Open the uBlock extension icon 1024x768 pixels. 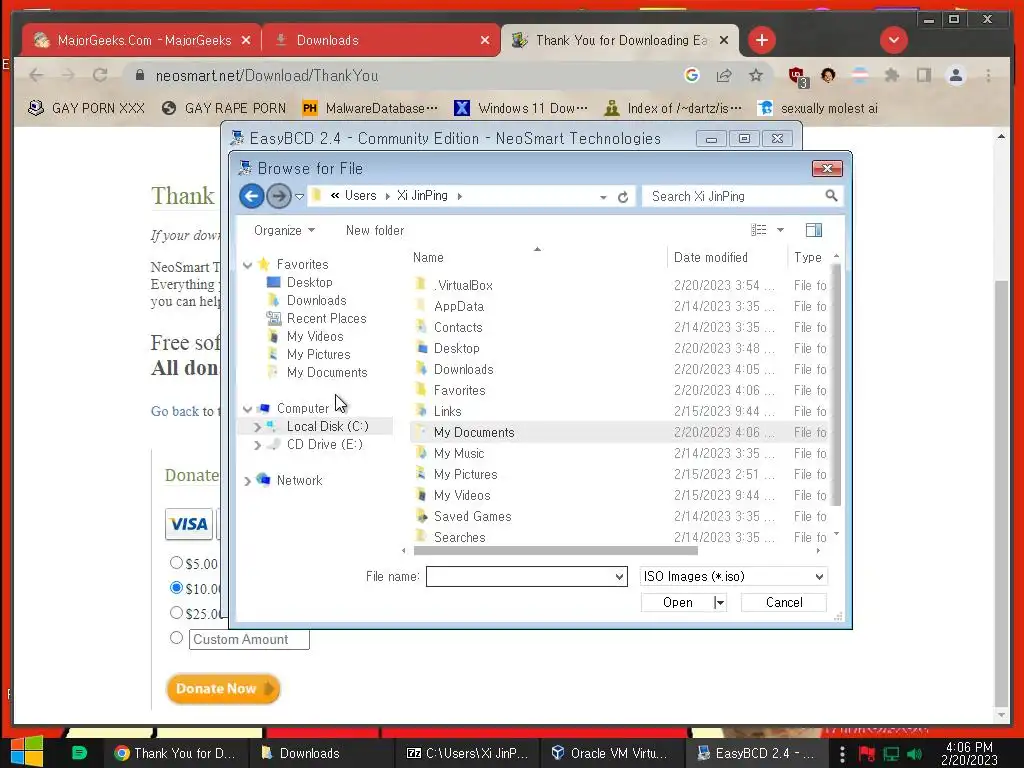click(x=797, y=76)
